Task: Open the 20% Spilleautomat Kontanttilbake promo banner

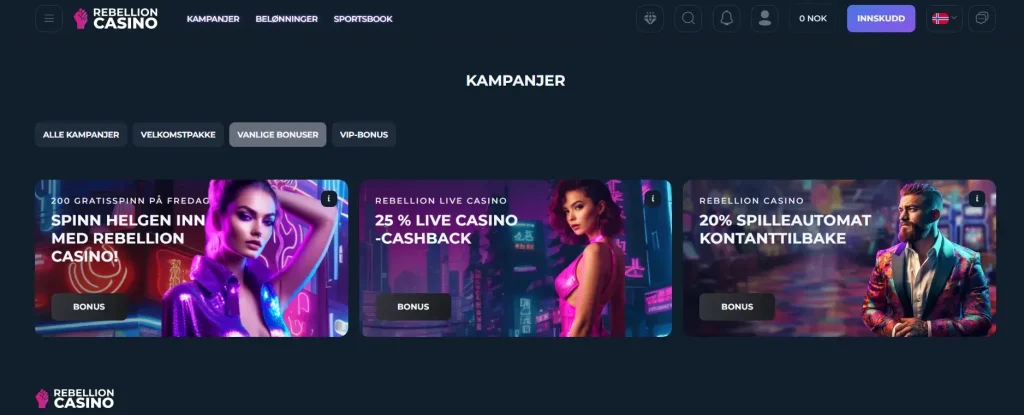Action: point(839,258)
